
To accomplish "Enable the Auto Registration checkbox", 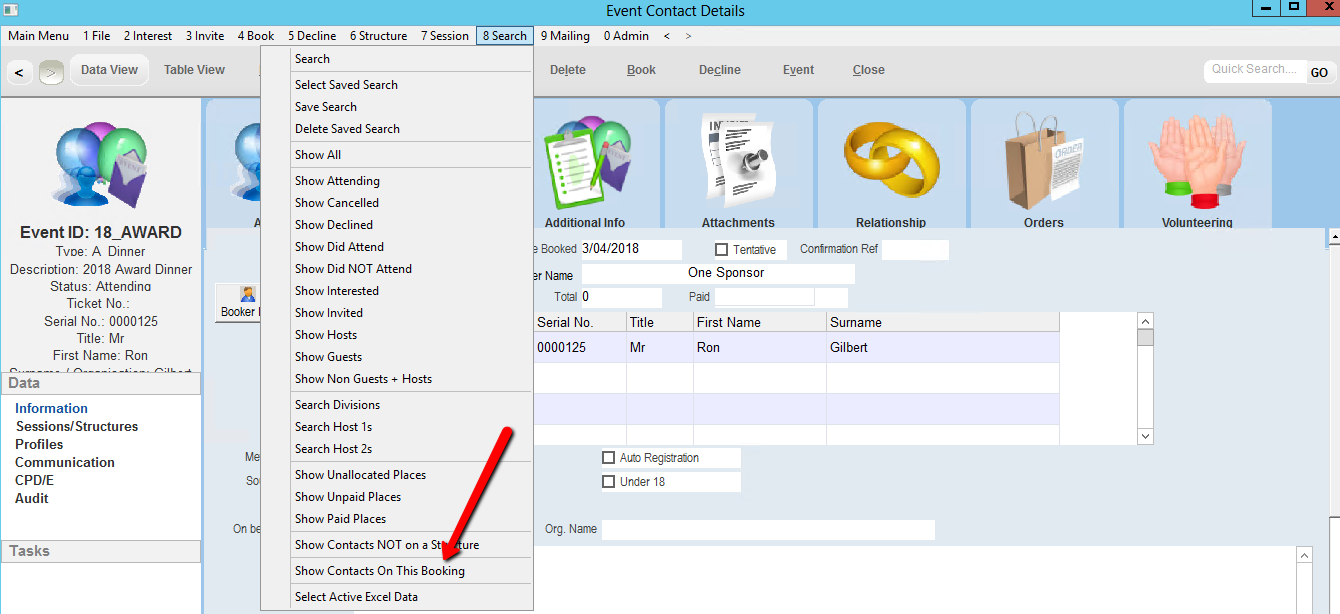I will pos(608,458).
